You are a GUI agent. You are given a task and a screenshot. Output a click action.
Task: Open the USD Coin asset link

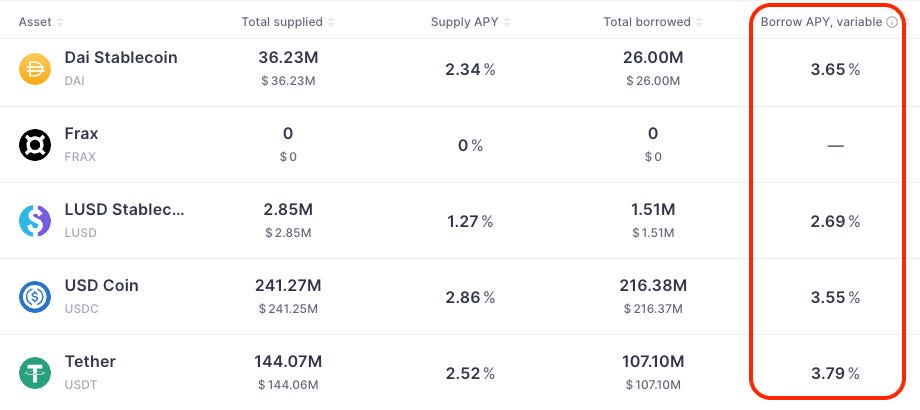(102, 286)
